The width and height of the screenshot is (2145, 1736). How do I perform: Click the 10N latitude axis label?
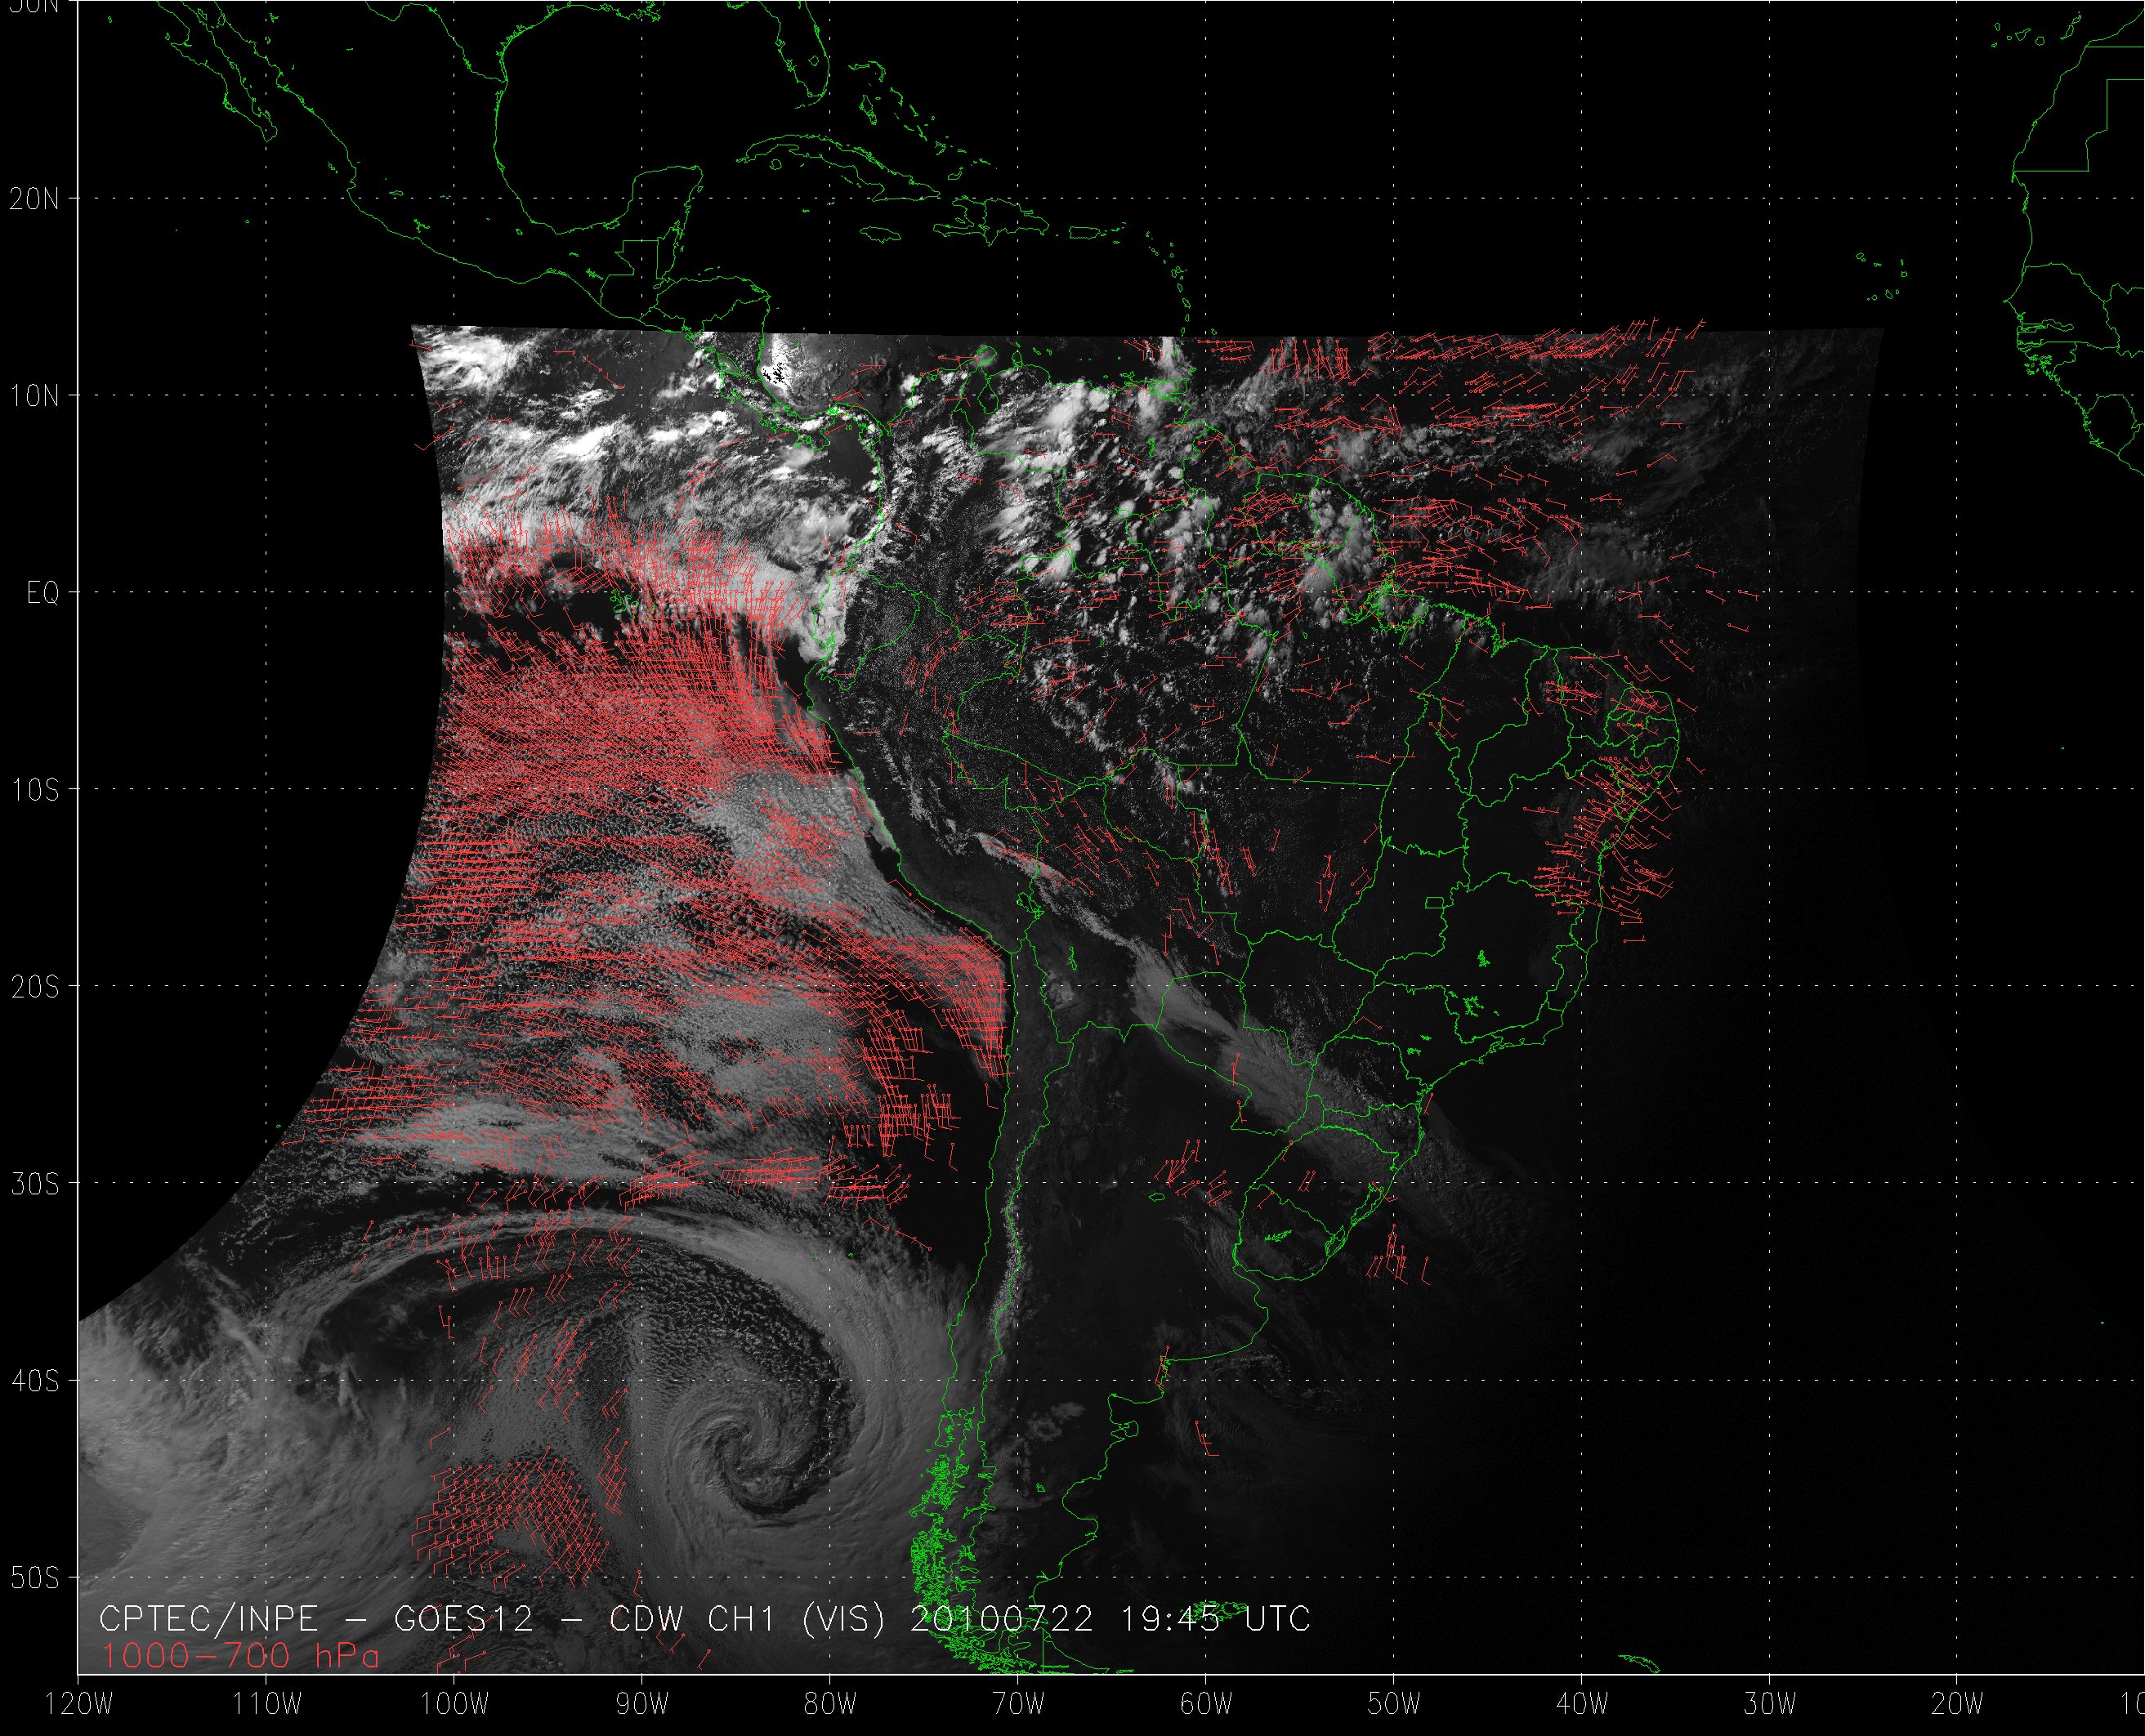point(35,396)
